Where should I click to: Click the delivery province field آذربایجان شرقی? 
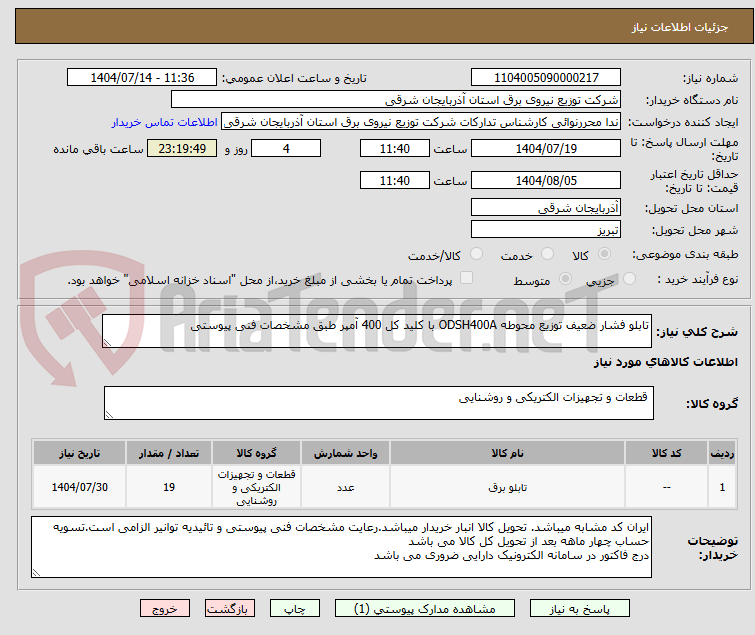click(x=546, y=207)
